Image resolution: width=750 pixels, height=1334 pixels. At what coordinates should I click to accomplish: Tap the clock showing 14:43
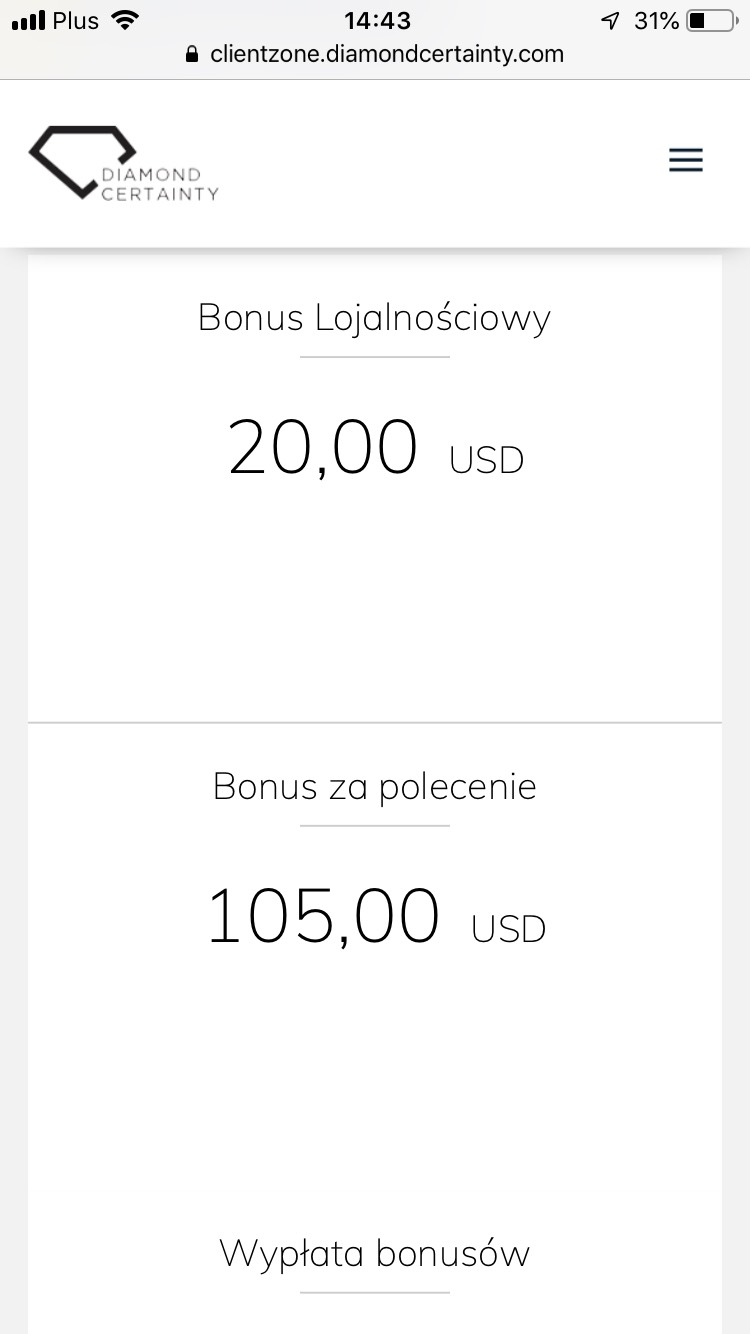pos(377,20)
